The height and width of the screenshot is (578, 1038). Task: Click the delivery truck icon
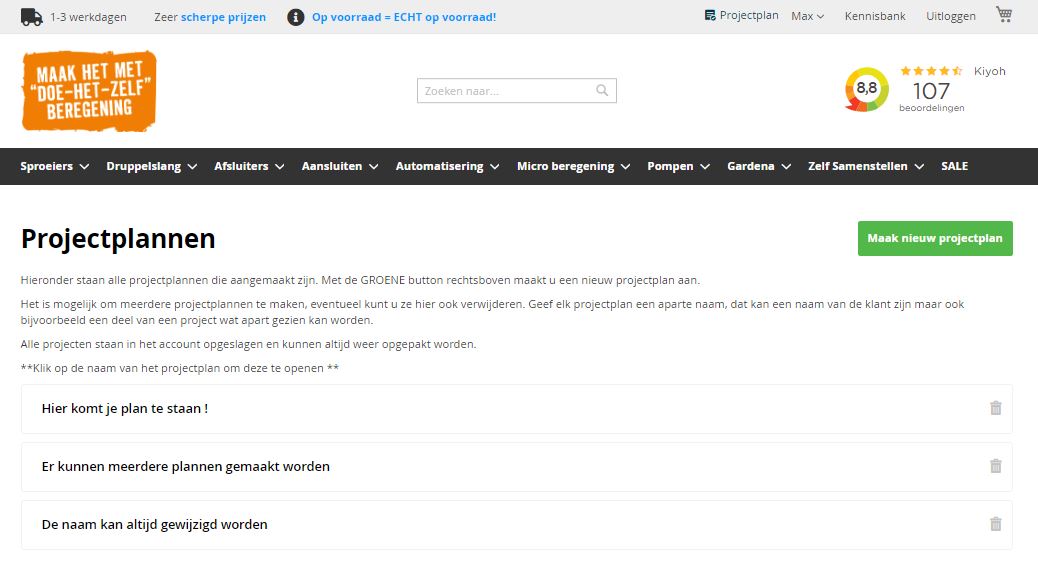pyautogui.click(x=29, y=15)
